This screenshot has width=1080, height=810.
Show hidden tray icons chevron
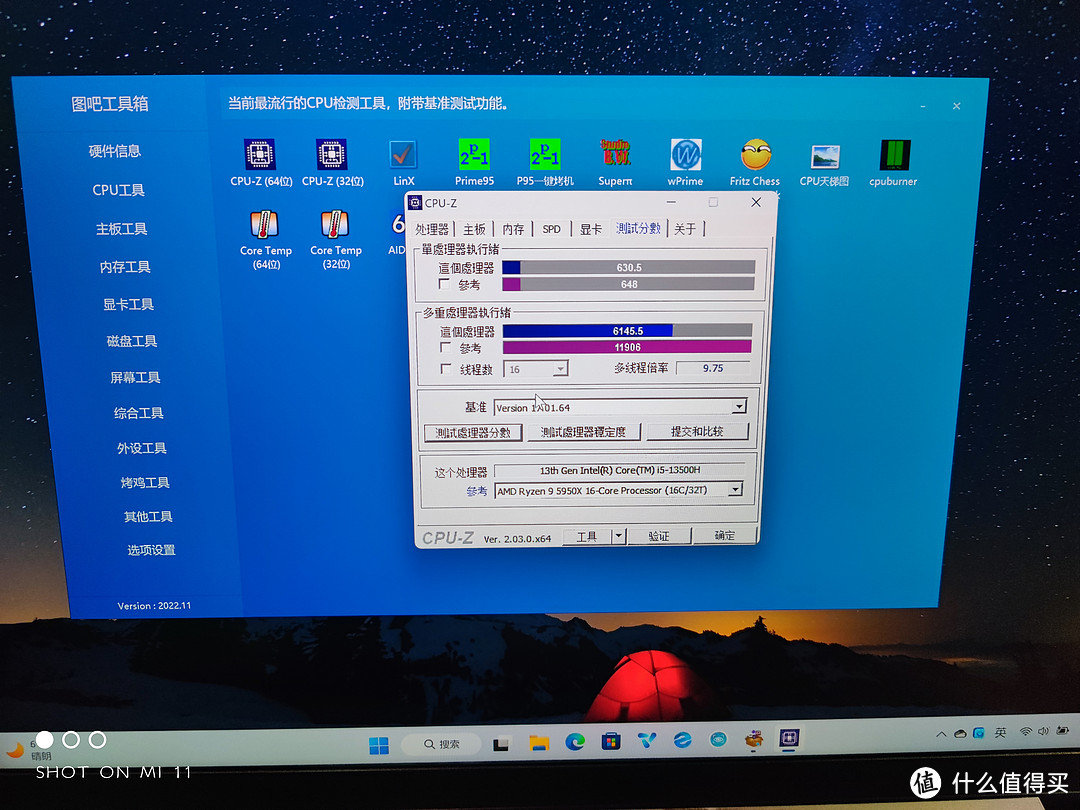click(941, 734)
